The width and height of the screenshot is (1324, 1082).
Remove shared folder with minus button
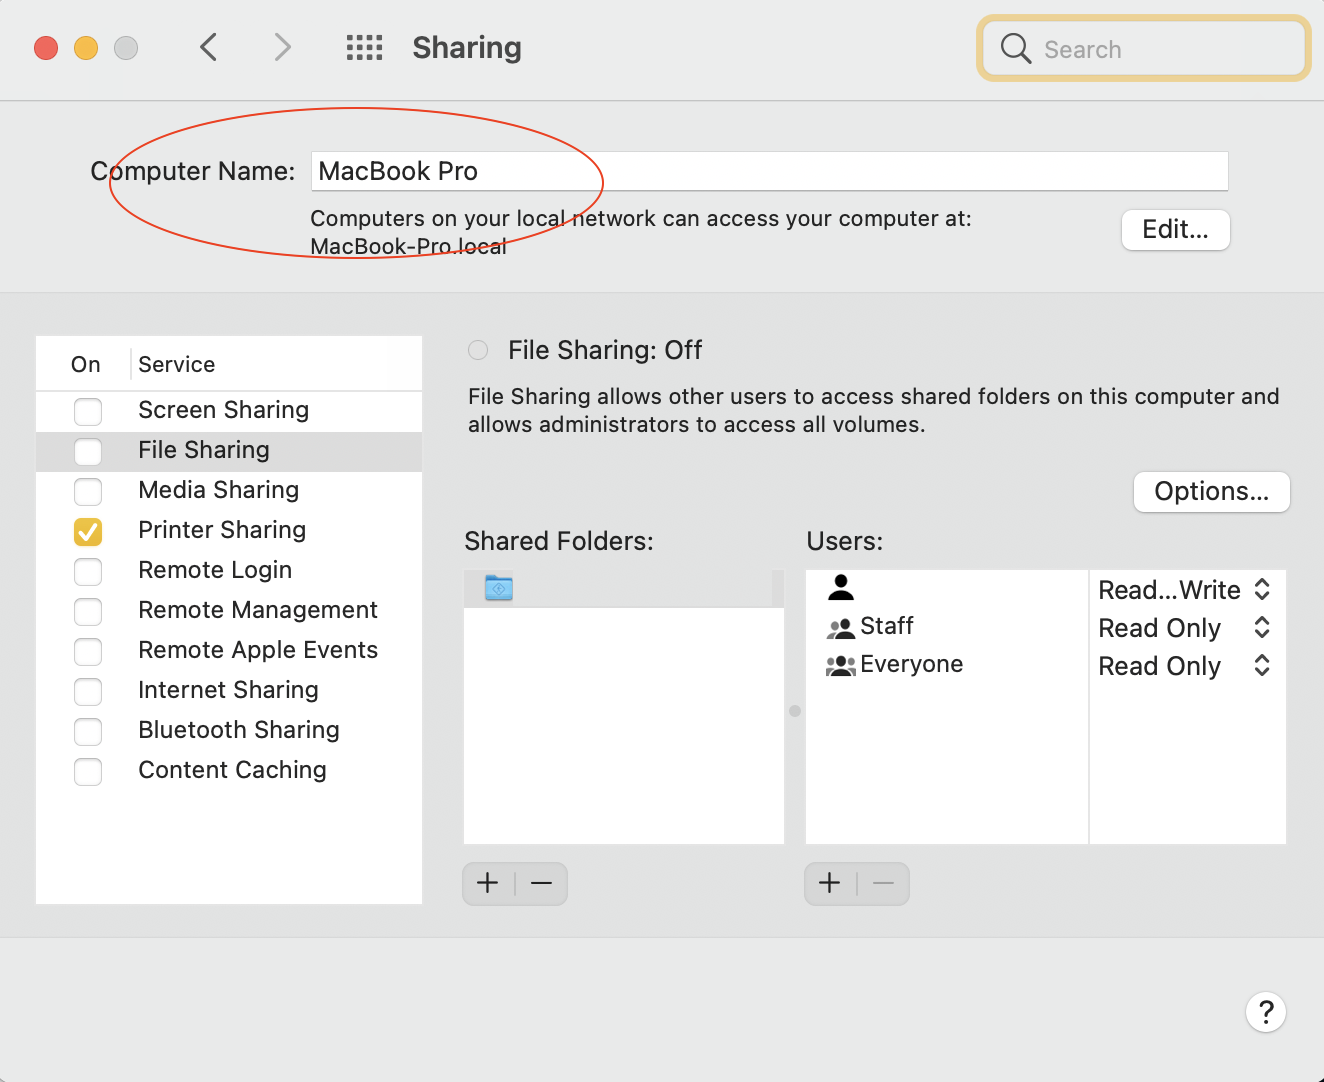tap(542, 884)
